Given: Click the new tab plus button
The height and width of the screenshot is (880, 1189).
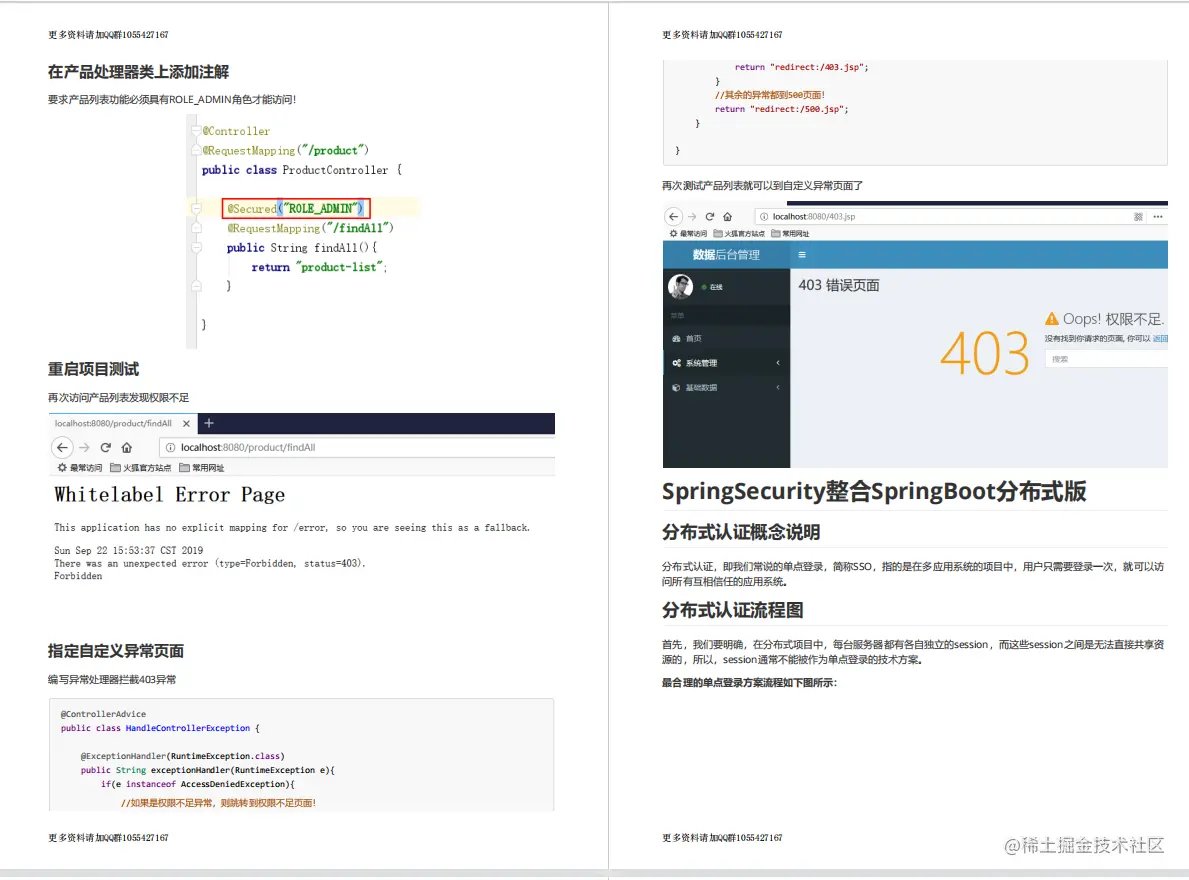Looking at the screenshot, I should [210, 423].
